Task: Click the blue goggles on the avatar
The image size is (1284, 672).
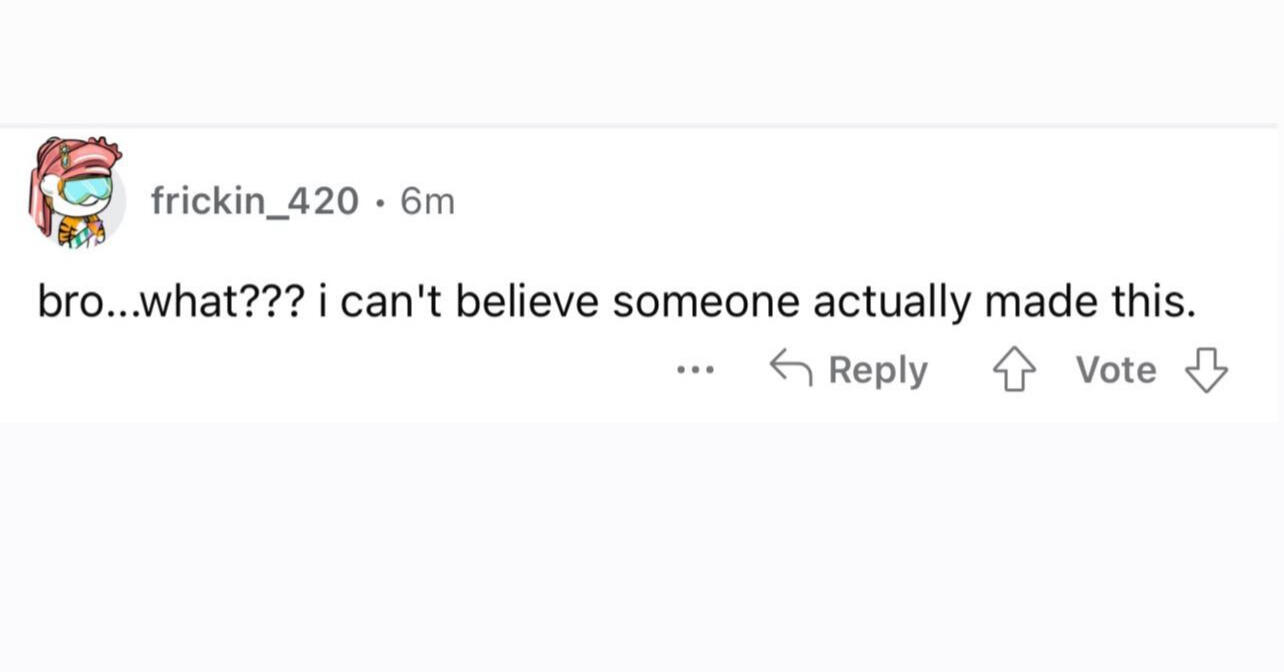Action: (x=86, y=189)
